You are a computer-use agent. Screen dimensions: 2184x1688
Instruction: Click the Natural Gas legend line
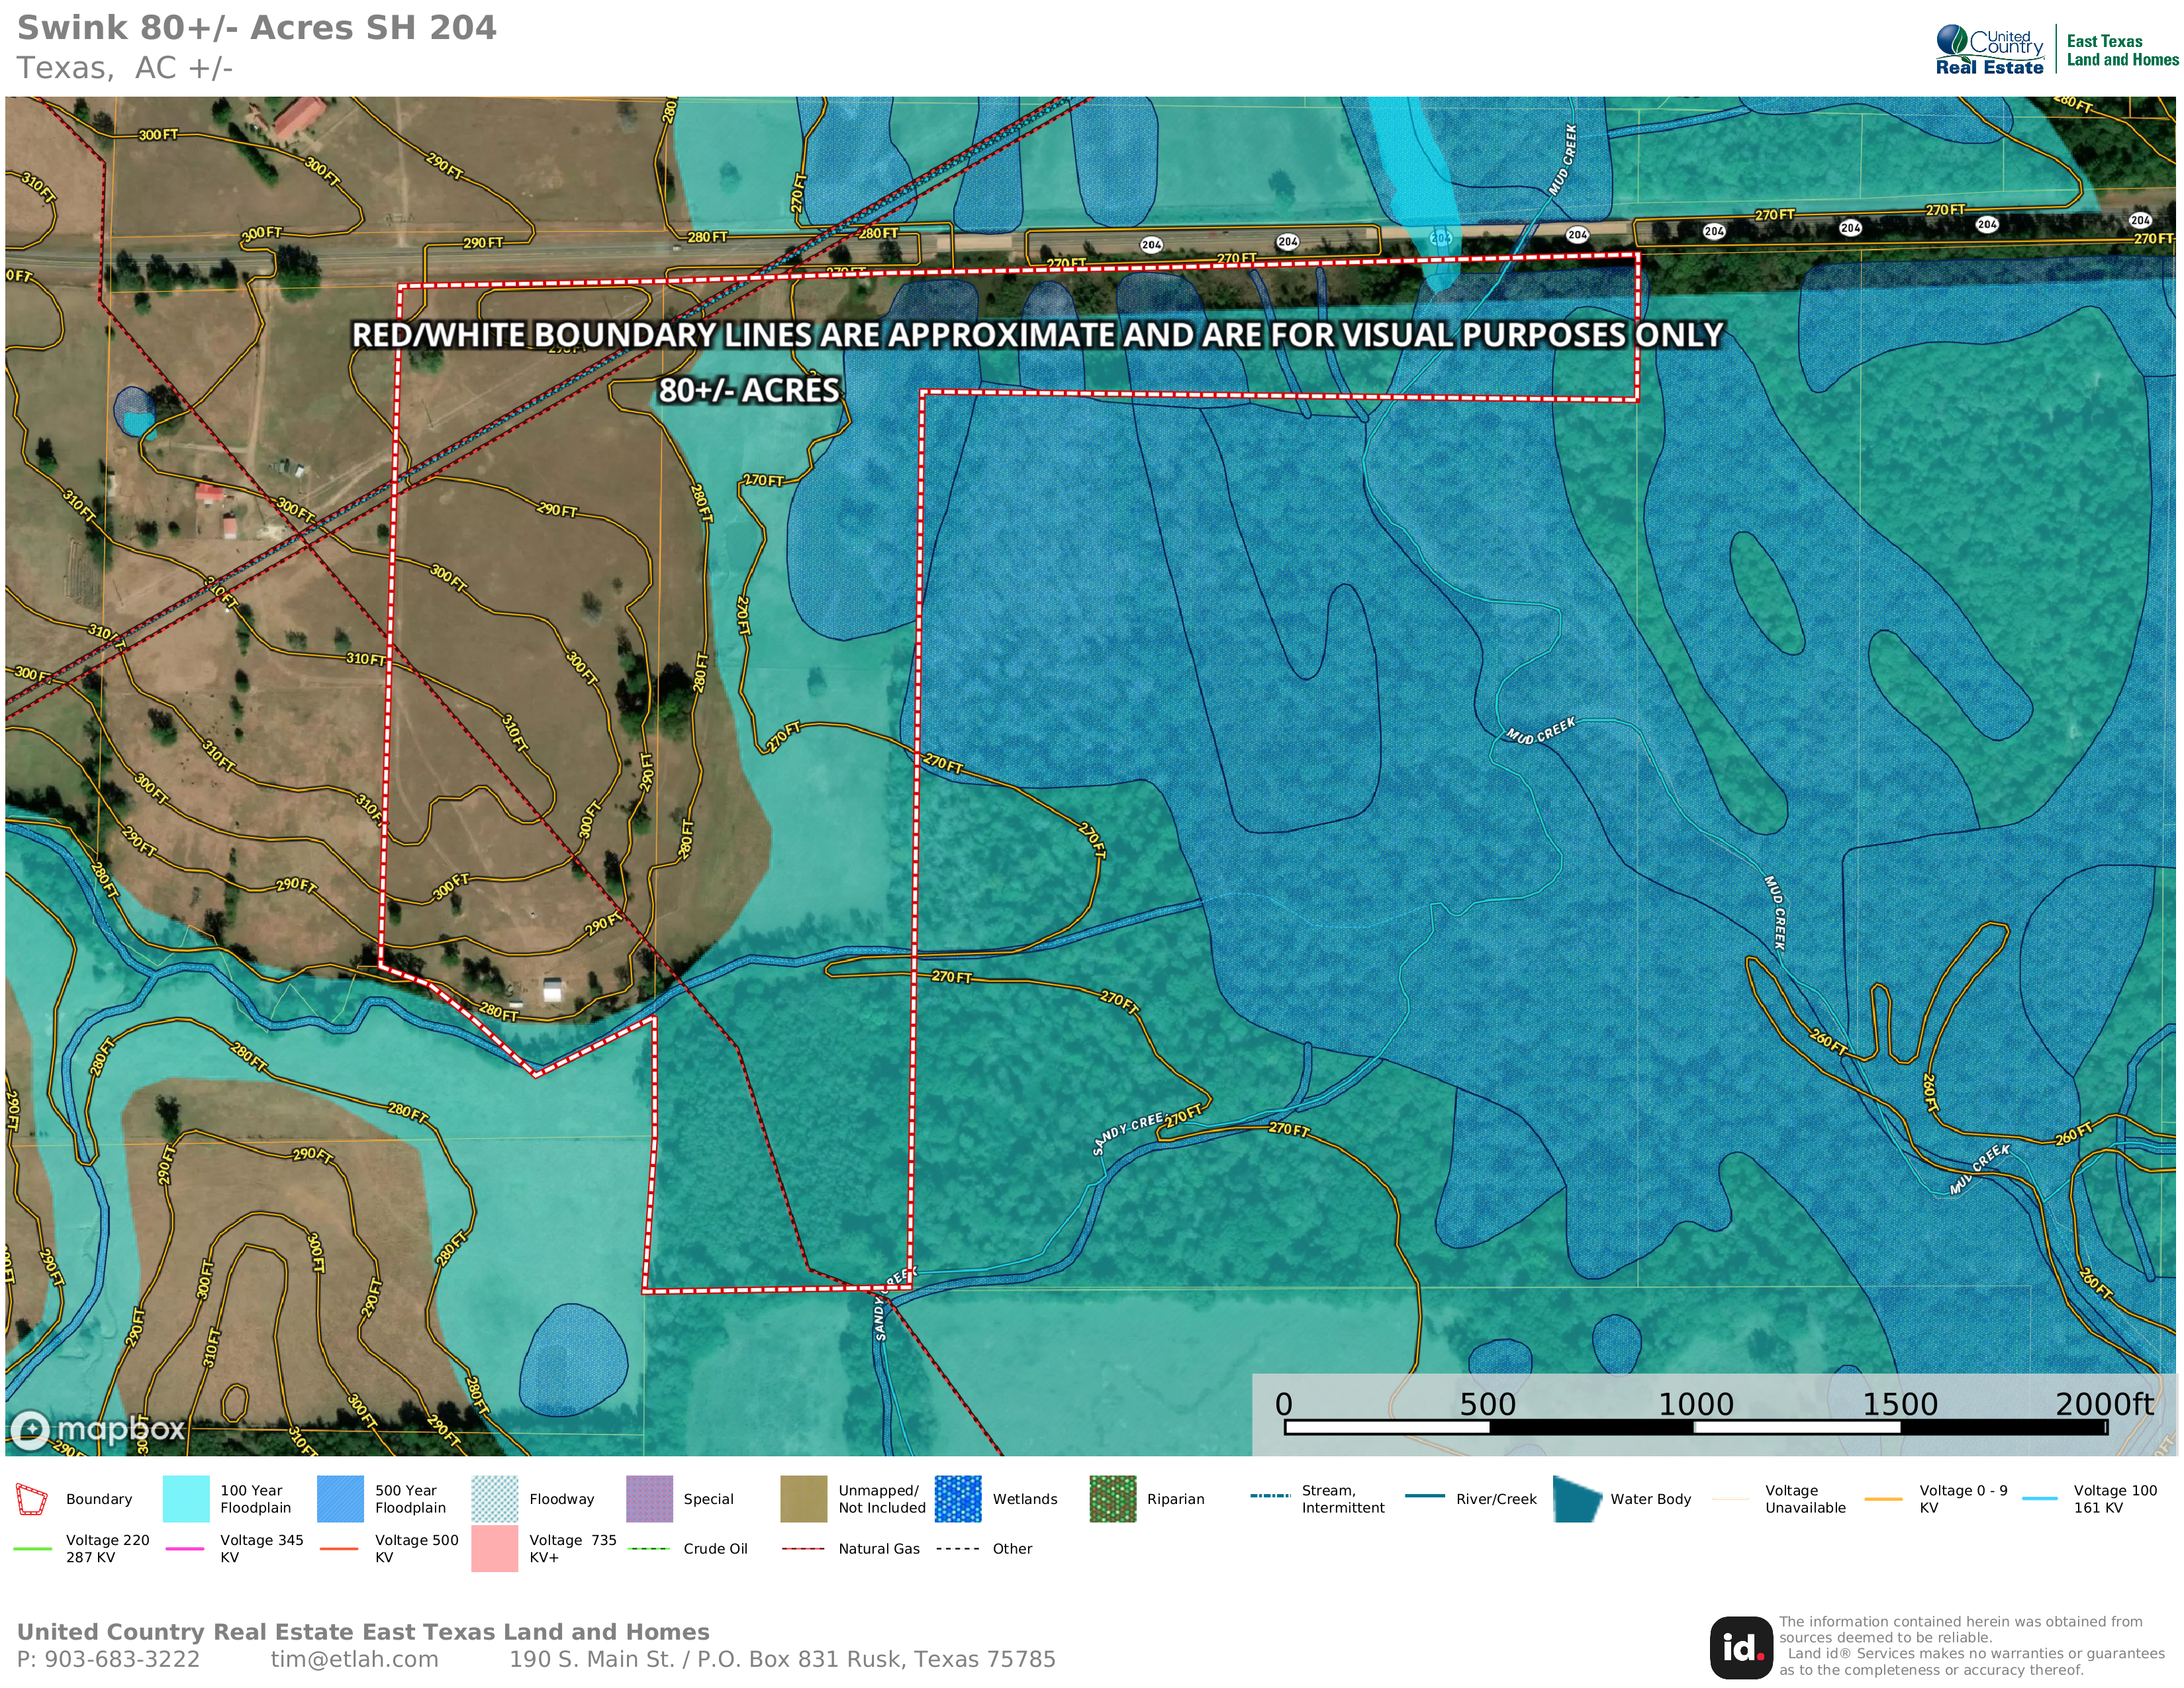click(803, 1548)
